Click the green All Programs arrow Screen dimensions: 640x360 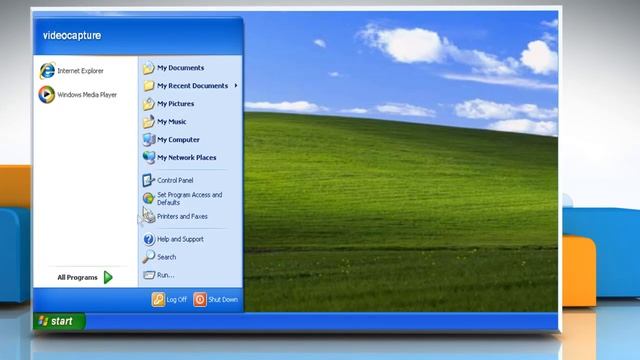[108, 277]
